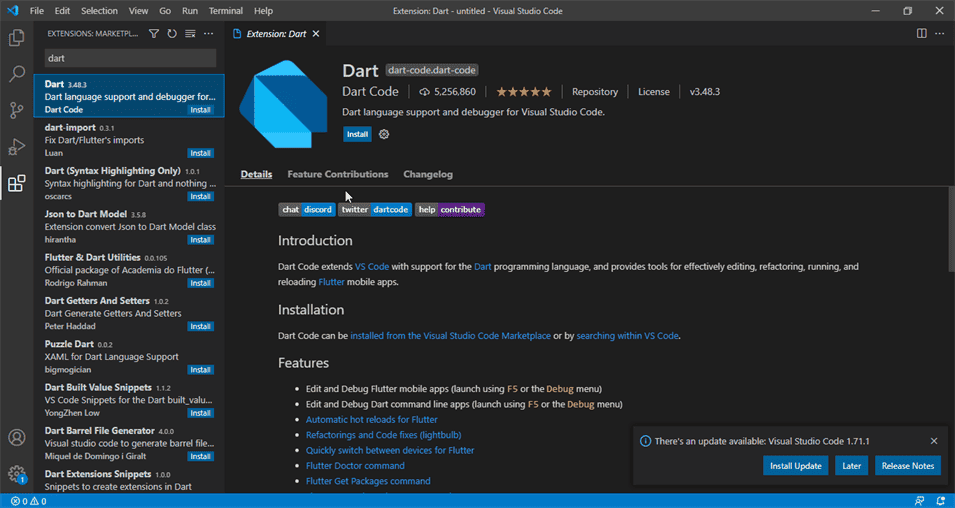Image resolution: width=955 pixels, height=508 pixels.
Task: Install Dart Barrel File Generator
Action: point(200,456)
